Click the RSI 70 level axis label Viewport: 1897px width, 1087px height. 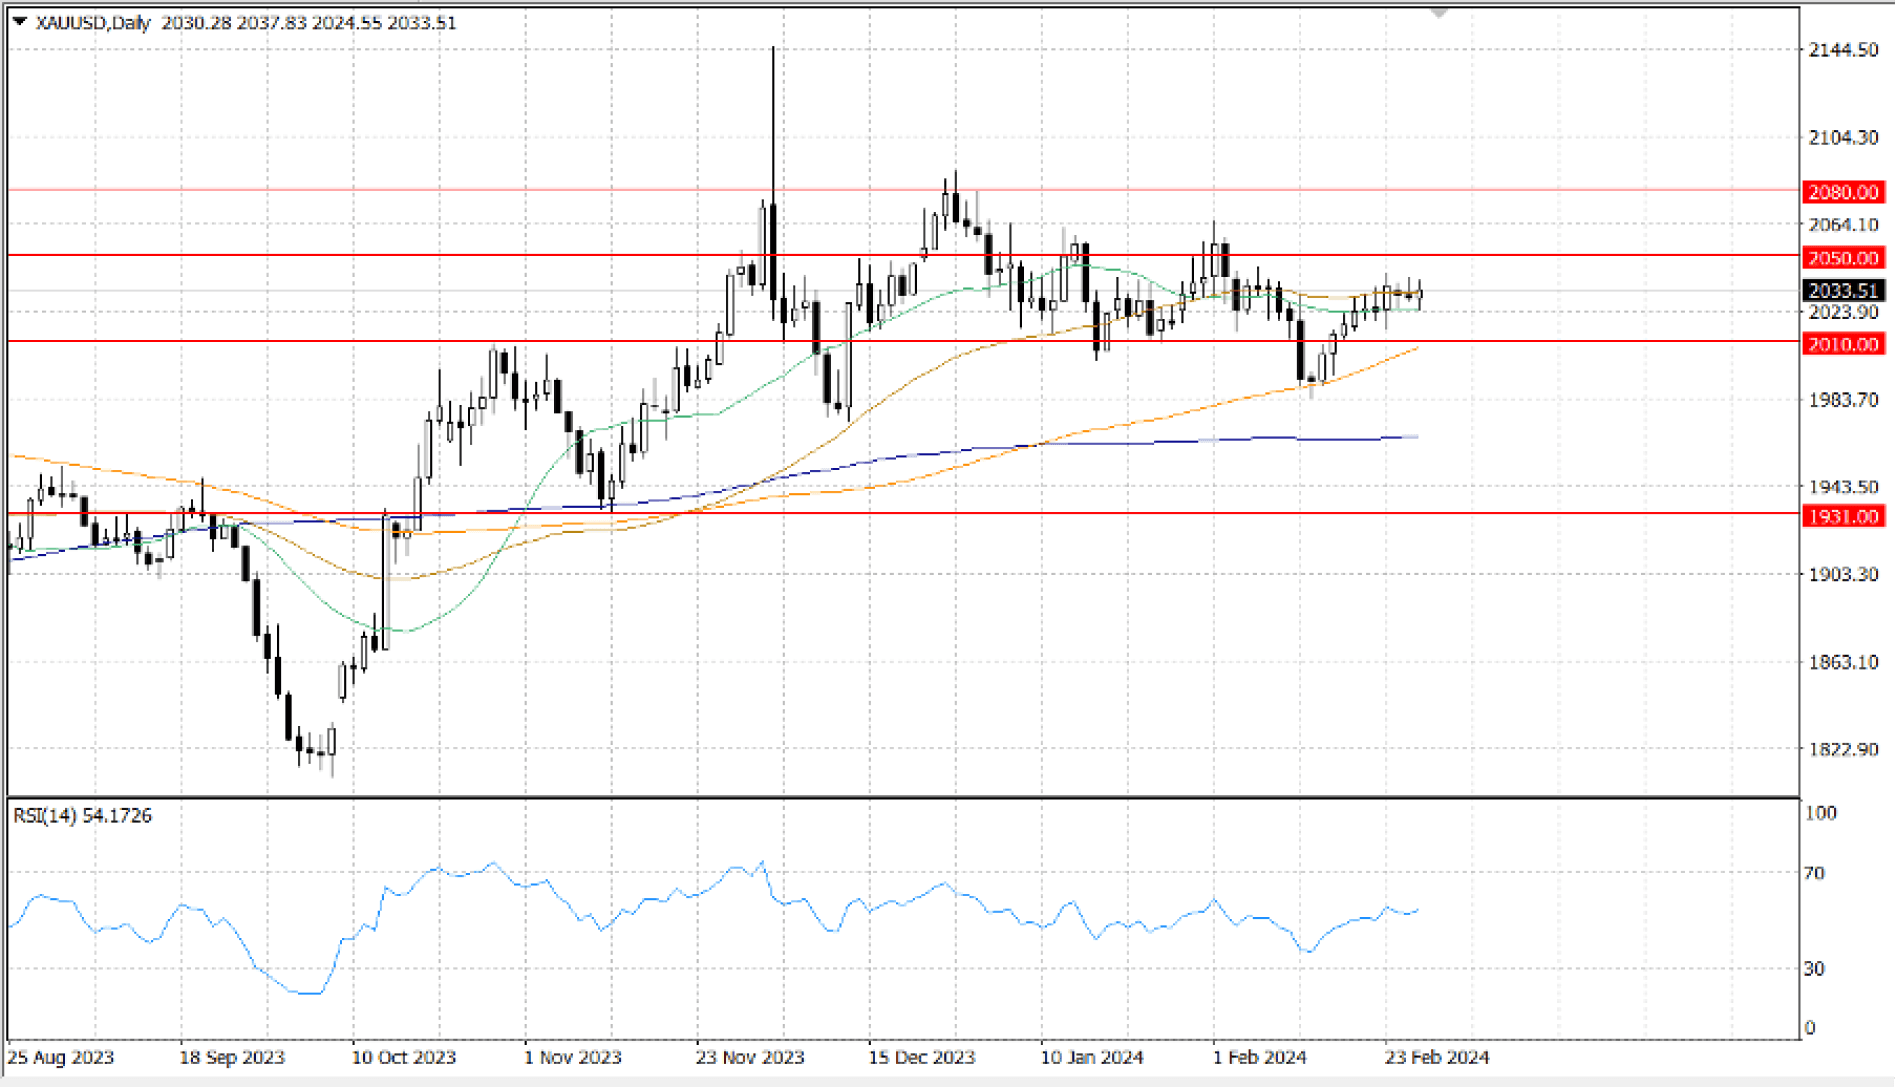coord(1814,873)
